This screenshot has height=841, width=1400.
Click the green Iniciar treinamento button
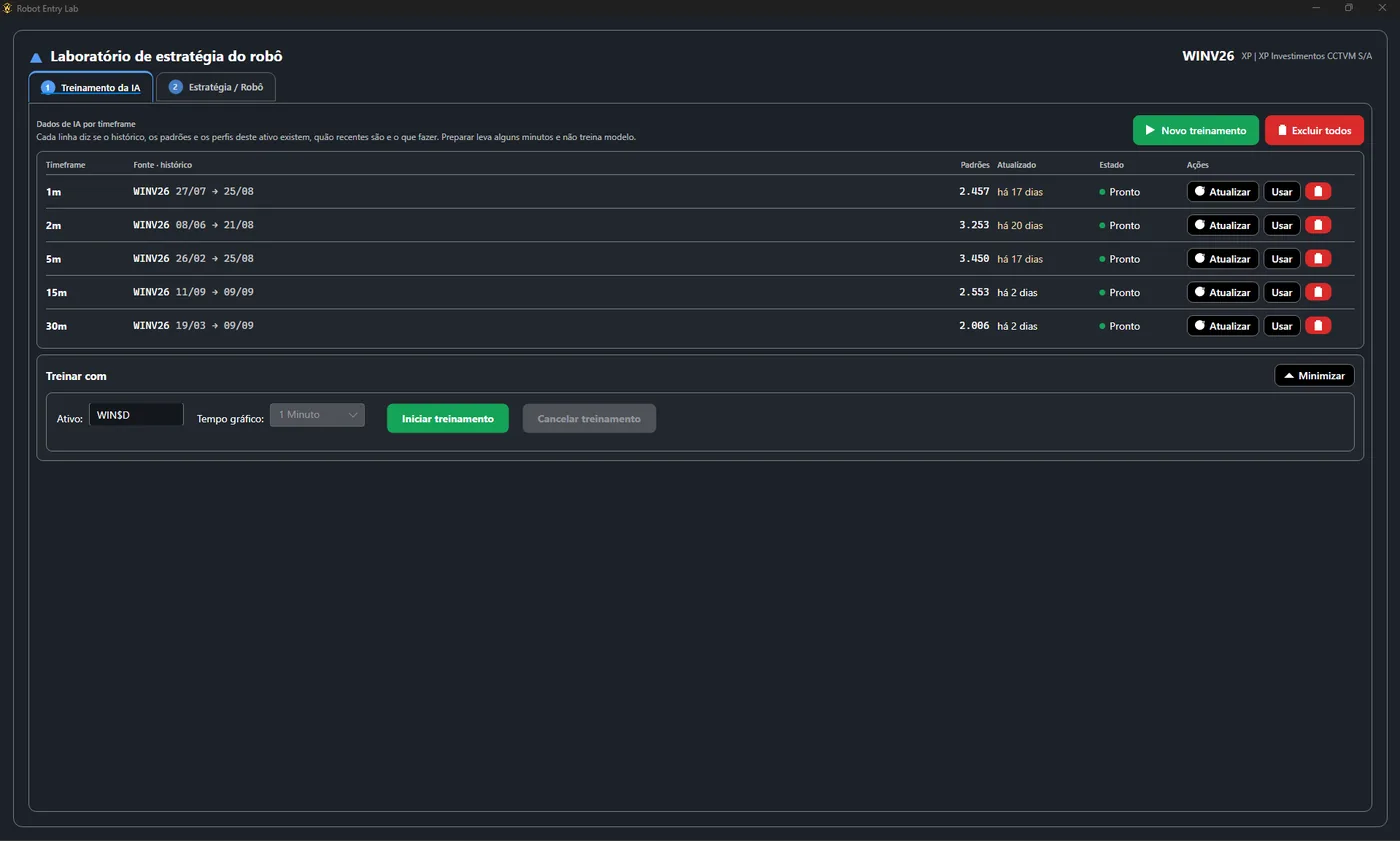pos(447,418)
